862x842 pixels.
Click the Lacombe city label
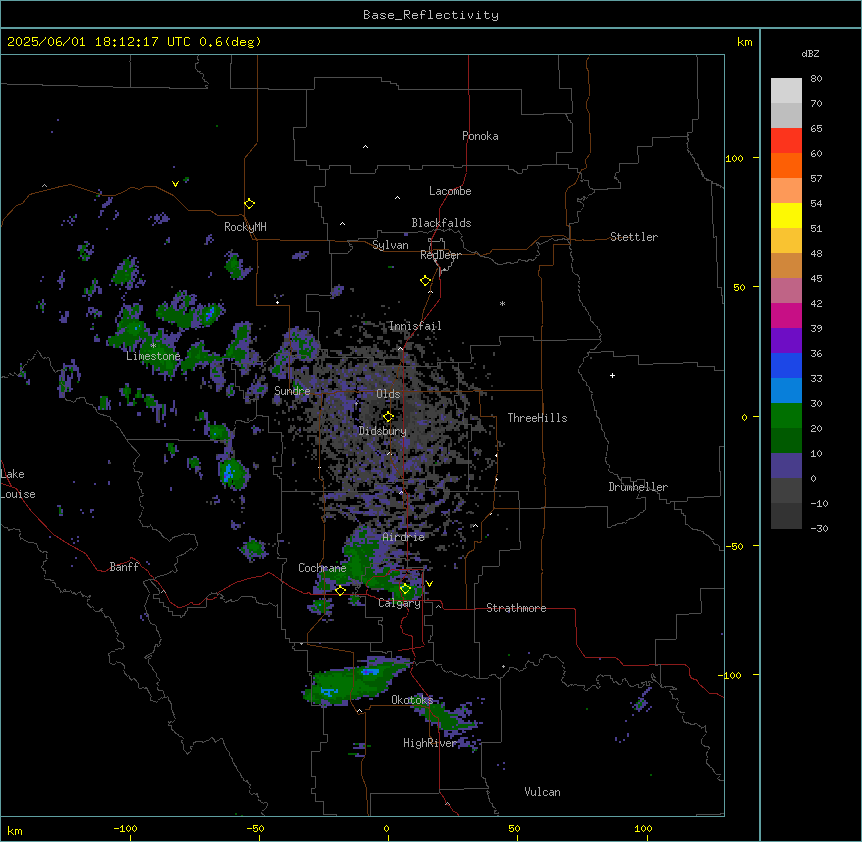(x=450, y=191)
